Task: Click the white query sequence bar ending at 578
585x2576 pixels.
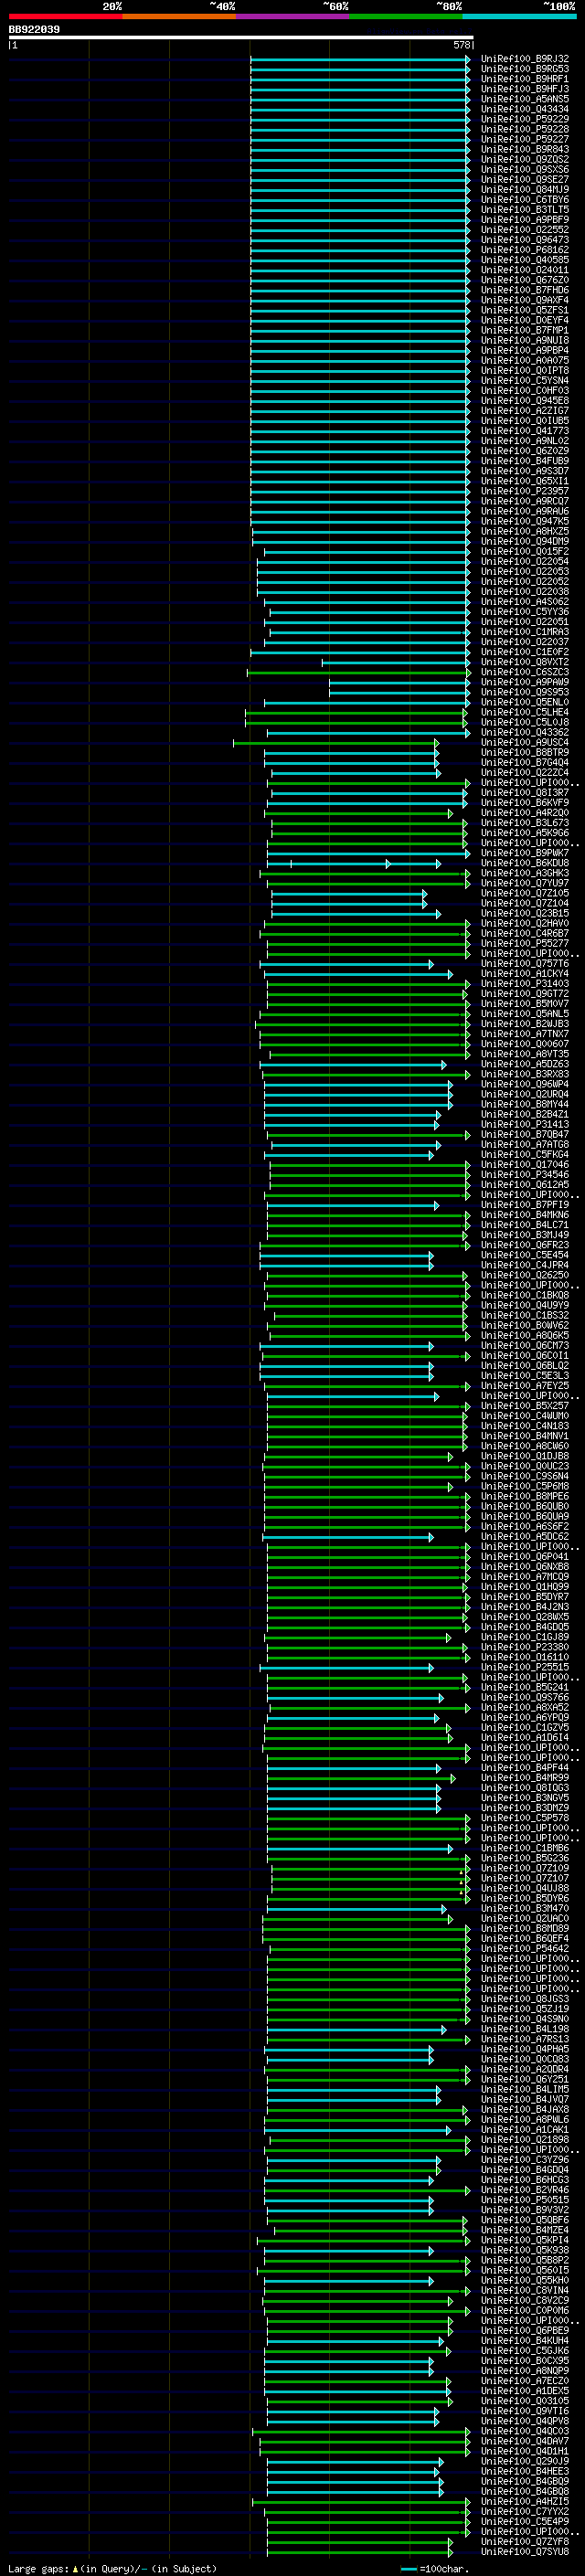Action: pyautogui.click(x=241, y=38)
